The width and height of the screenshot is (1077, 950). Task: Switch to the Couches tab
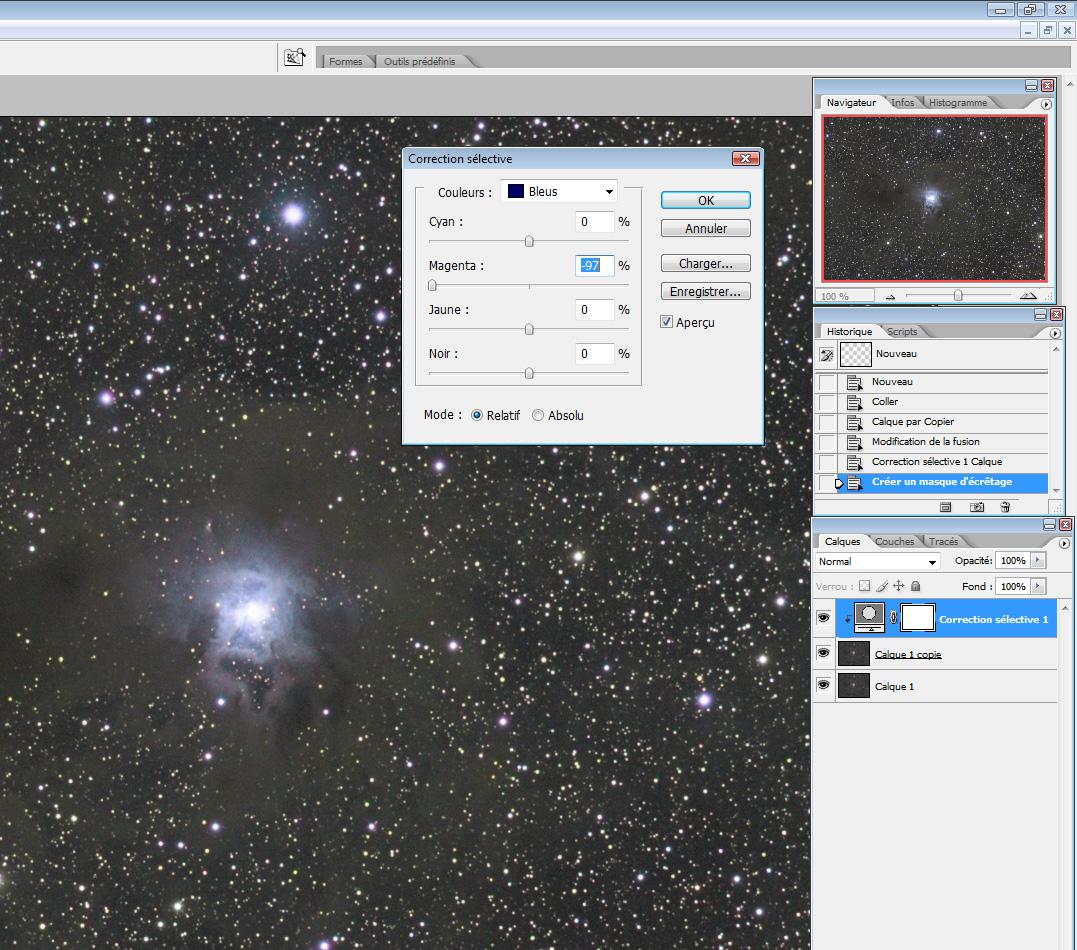pos(894,541)
